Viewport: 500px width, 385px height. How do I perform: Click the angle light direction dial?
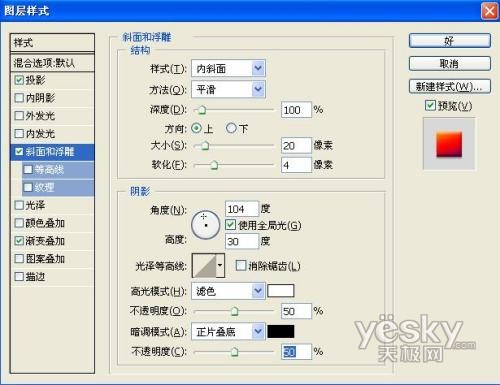(x=205, y=225)
